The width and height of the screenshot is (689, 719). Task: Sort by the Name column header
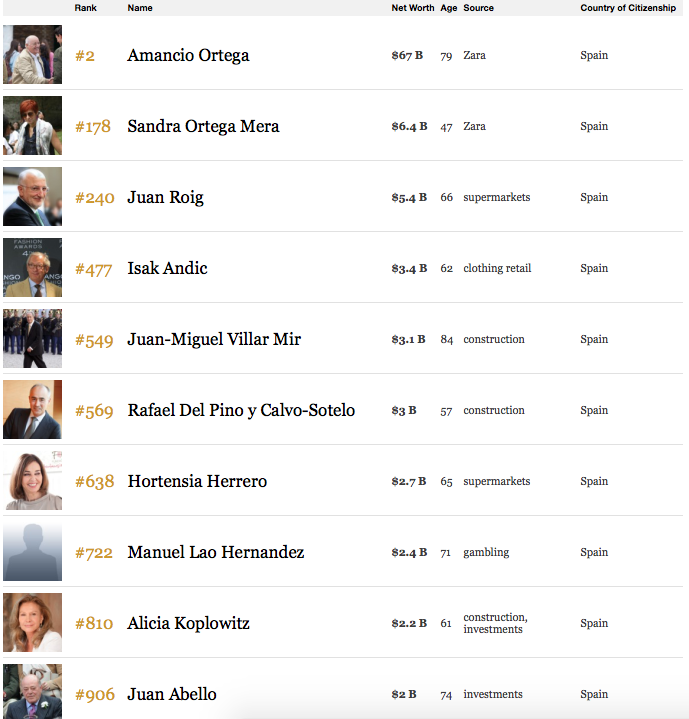click(x=140, y=8)
